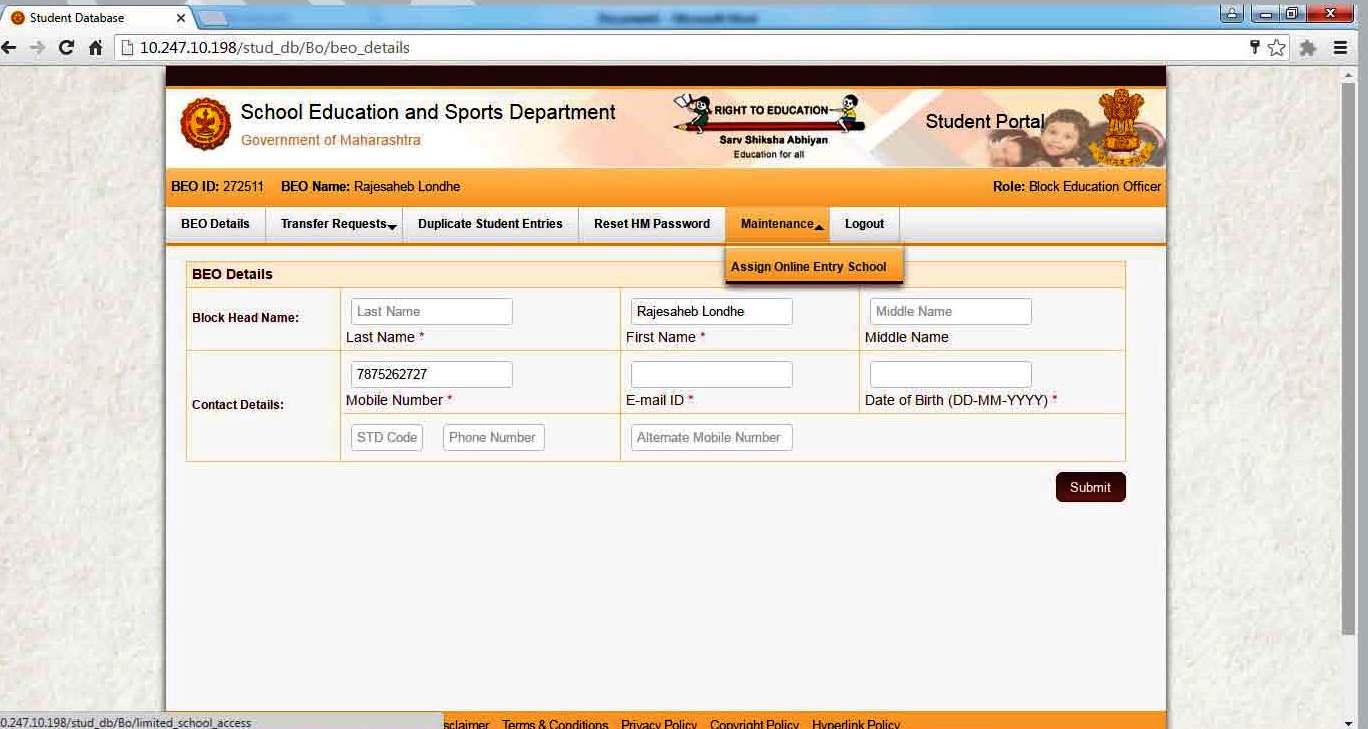This screenshot has height=729, width=1368.
Task: Click the browser back arrow
Action: 9,47
